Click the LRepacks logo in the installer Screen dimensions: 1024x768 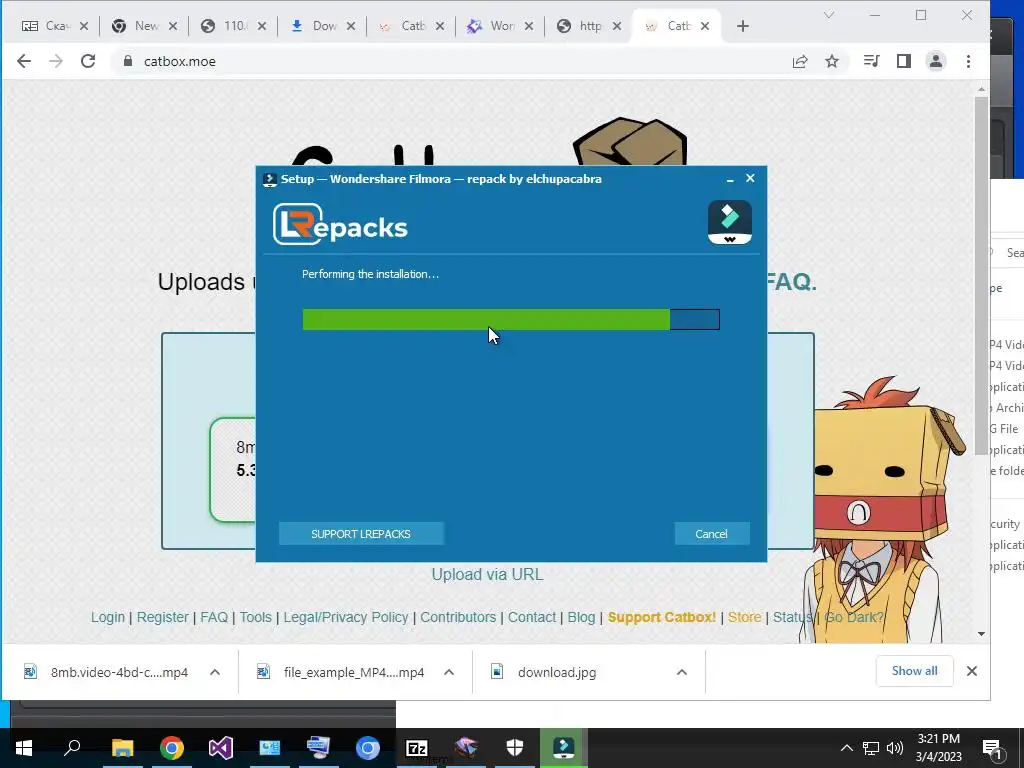pyautogui.click(x=340, y=224)
